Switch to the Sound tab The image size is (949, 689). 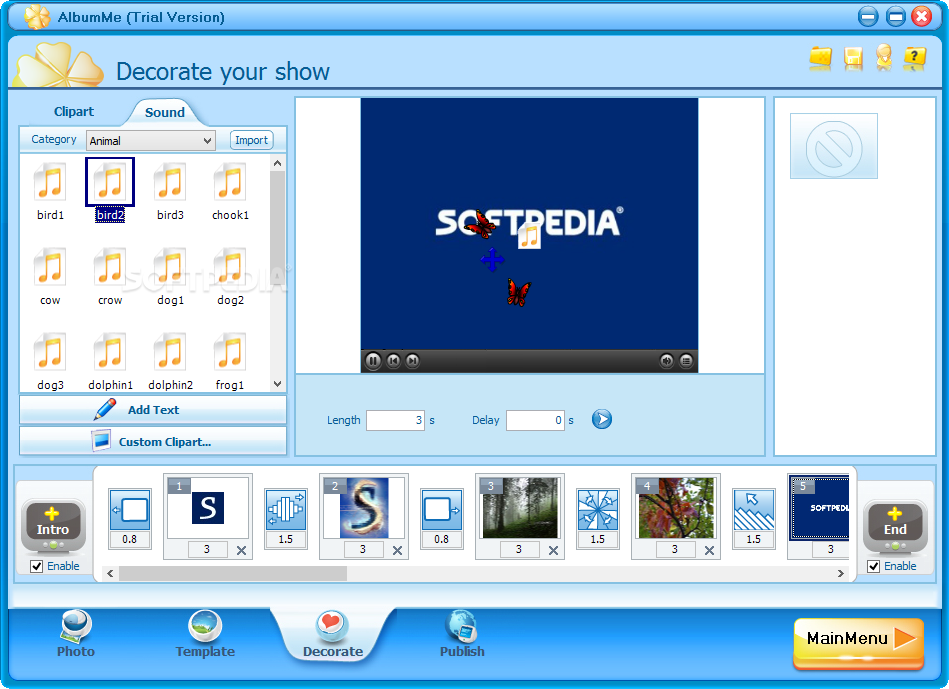pos(165,112)
